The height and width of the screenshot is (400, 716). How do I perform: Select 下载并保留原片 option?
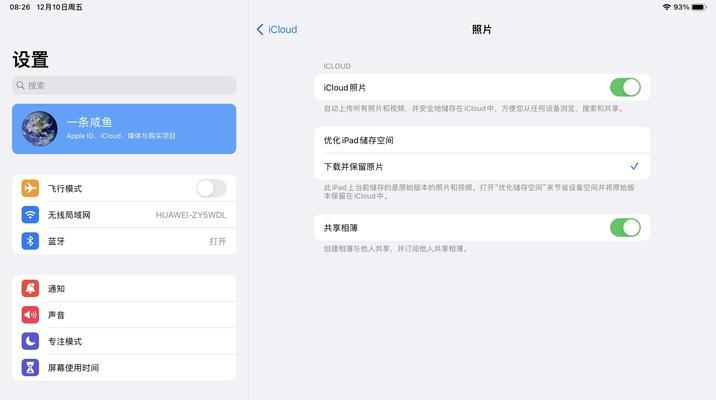pos(482,167)
